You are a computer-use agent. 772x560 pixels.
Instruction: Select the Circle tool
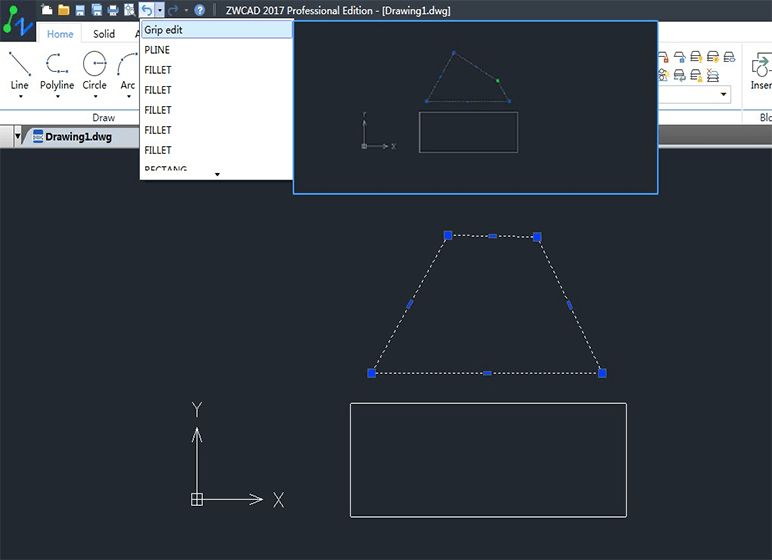[95, 70]
